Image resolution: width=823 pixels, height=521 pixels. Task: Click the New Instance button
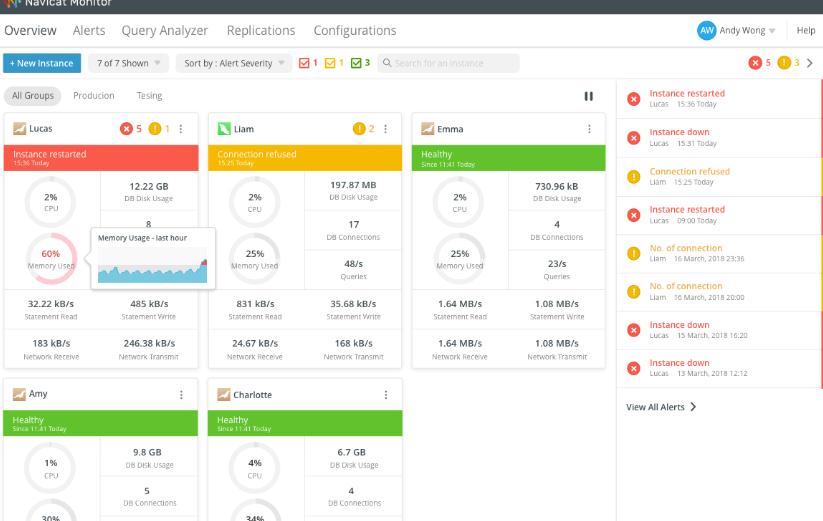click(x=41, y=63)
